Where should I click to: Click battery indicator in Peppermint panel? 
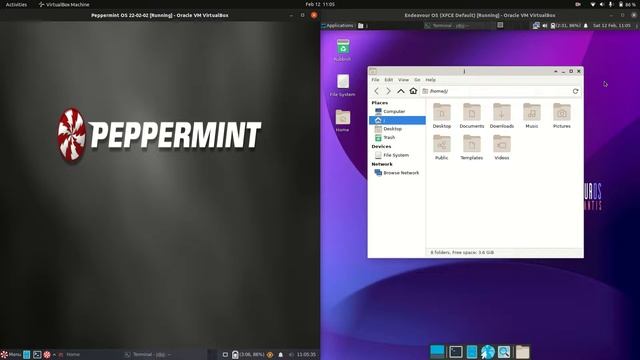tap(248, 354)
